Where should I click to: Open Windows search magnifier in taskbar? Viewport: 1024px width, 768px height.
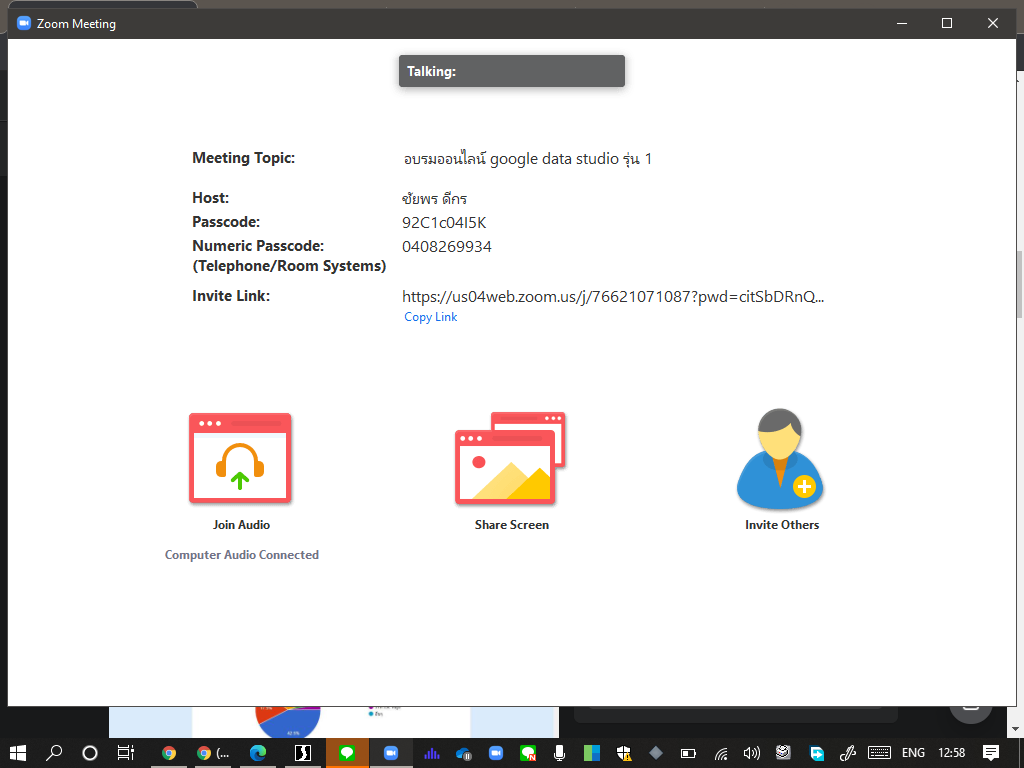pyautogui.click(x=54, y=753)
